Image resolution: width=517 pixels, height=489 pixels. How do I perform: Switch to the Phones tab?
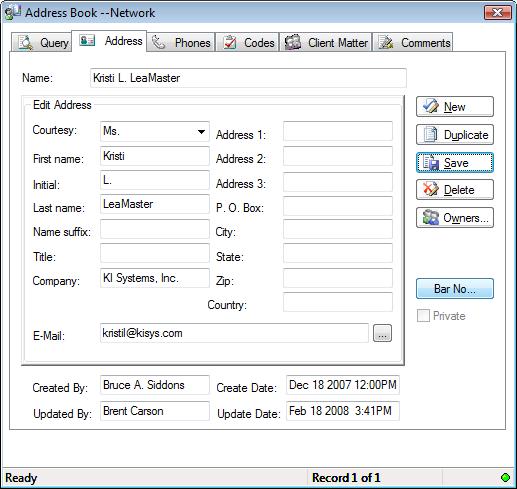pos(181,42)
